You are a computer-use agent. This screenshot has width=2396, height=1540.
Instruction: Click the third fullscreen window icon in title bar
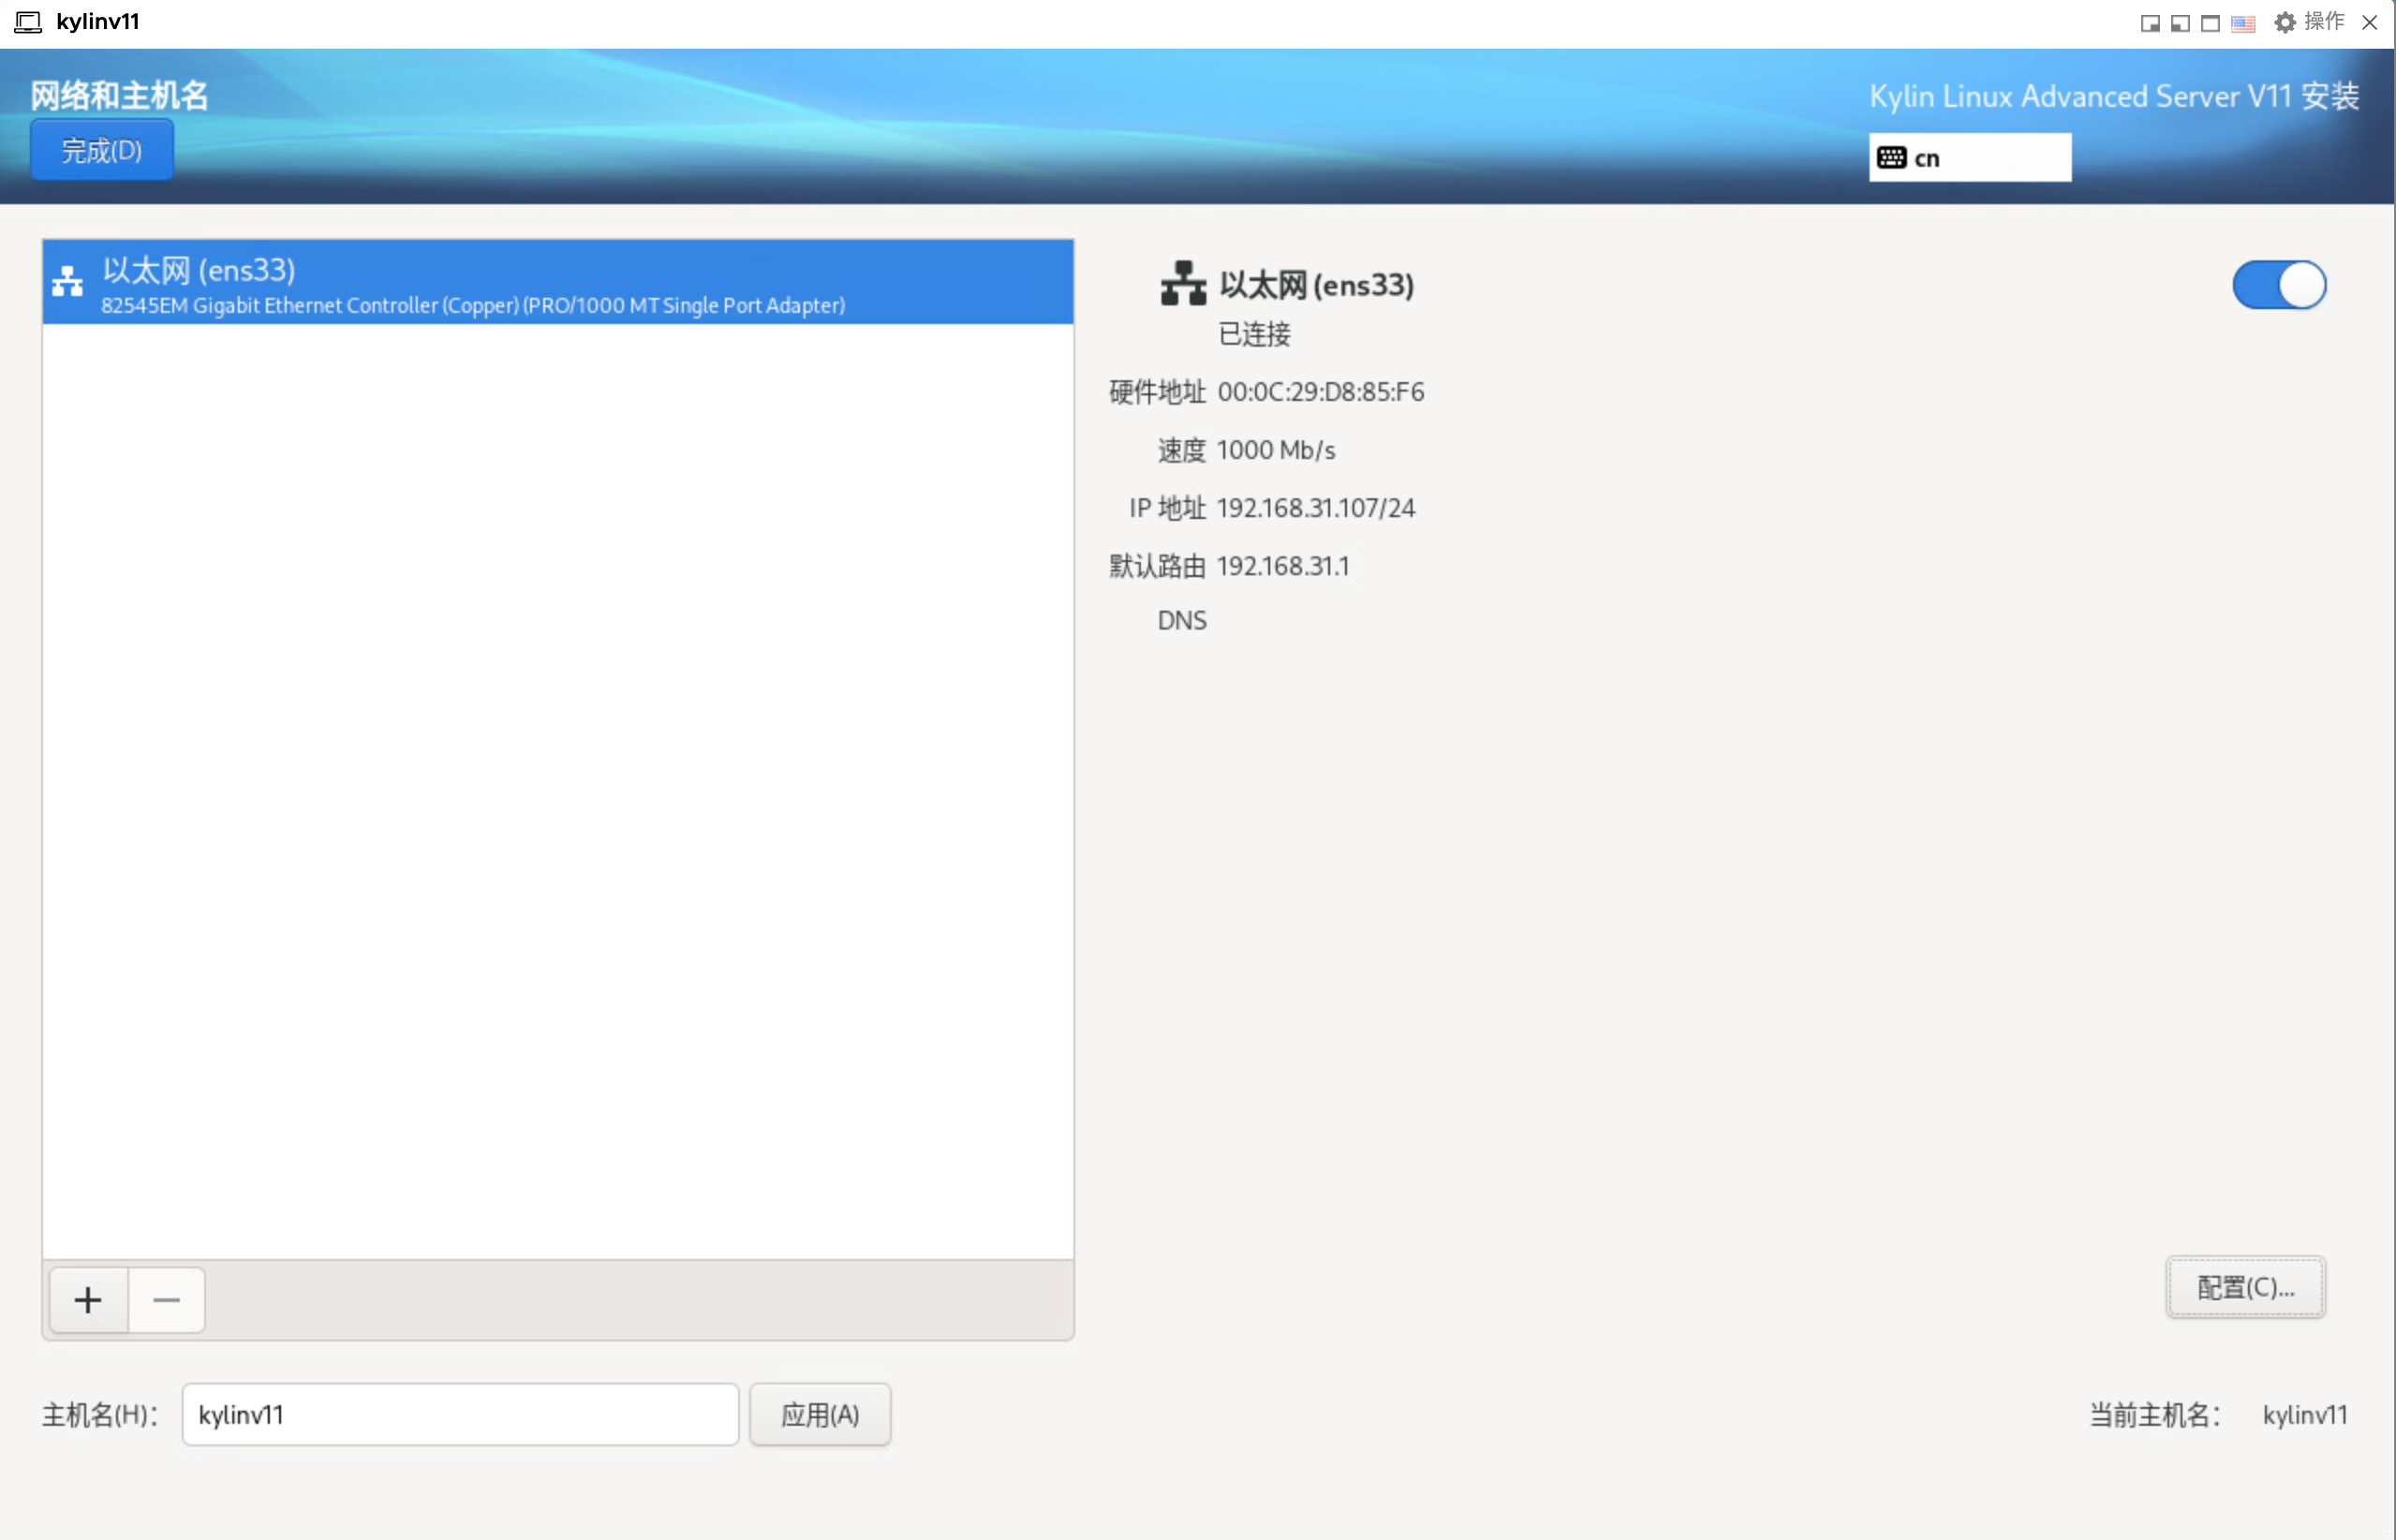click(2211, 23)
